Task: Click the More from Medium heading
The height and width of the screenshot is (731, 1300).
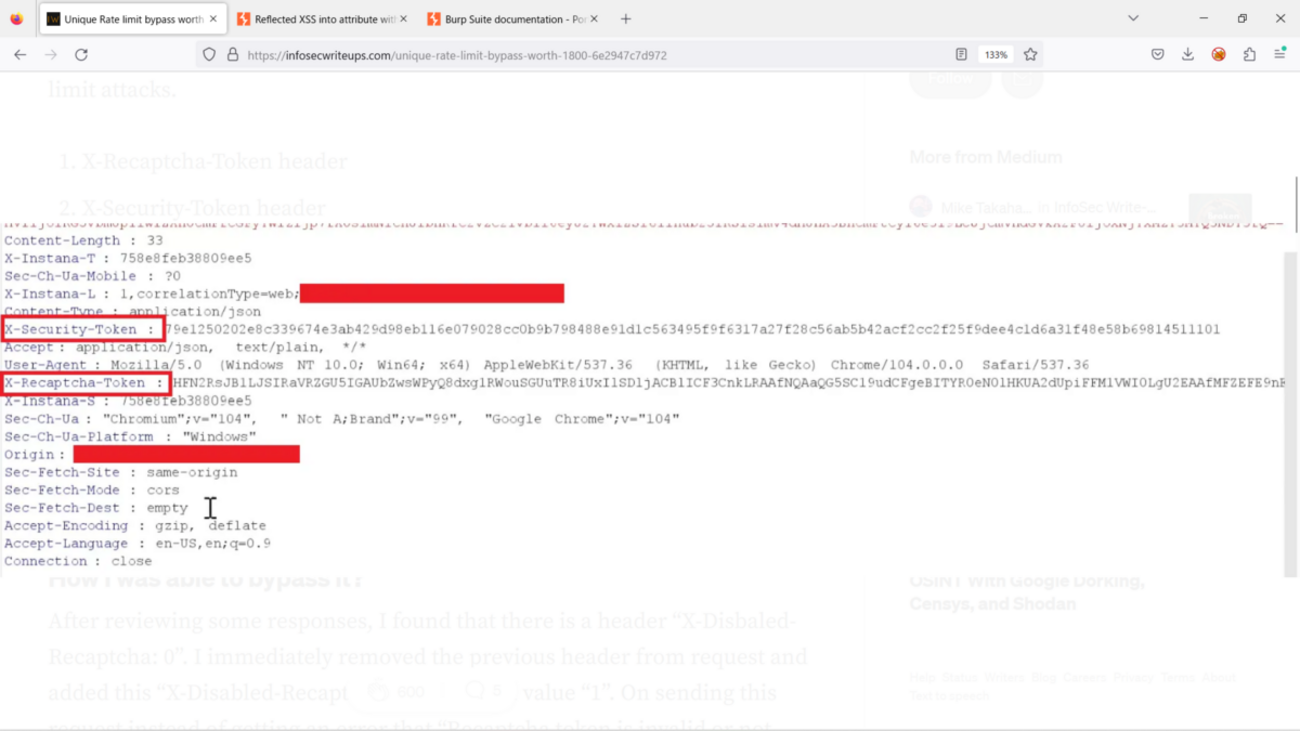Action: pos(985,157)
